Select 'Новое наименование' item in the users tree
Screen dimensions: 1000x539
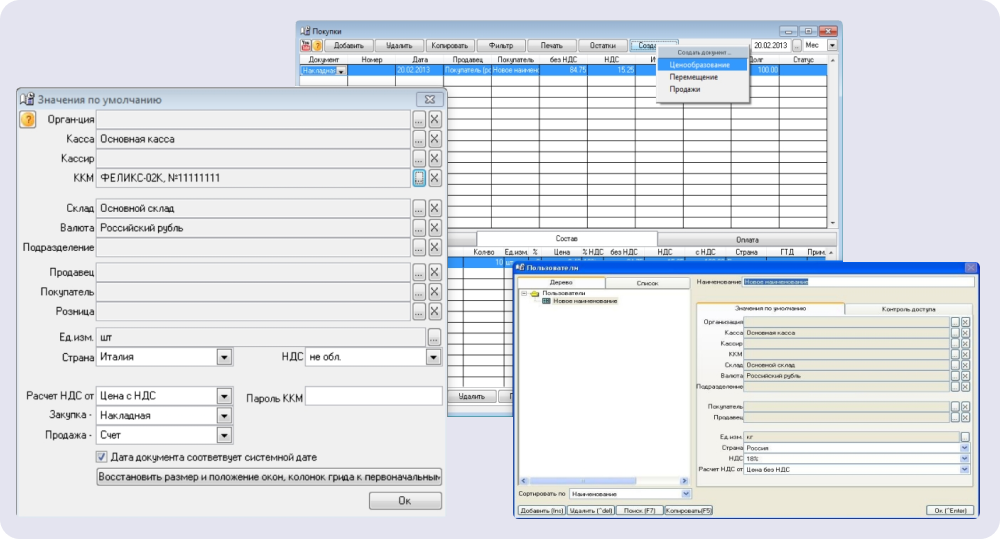click(x=585, y=301)
